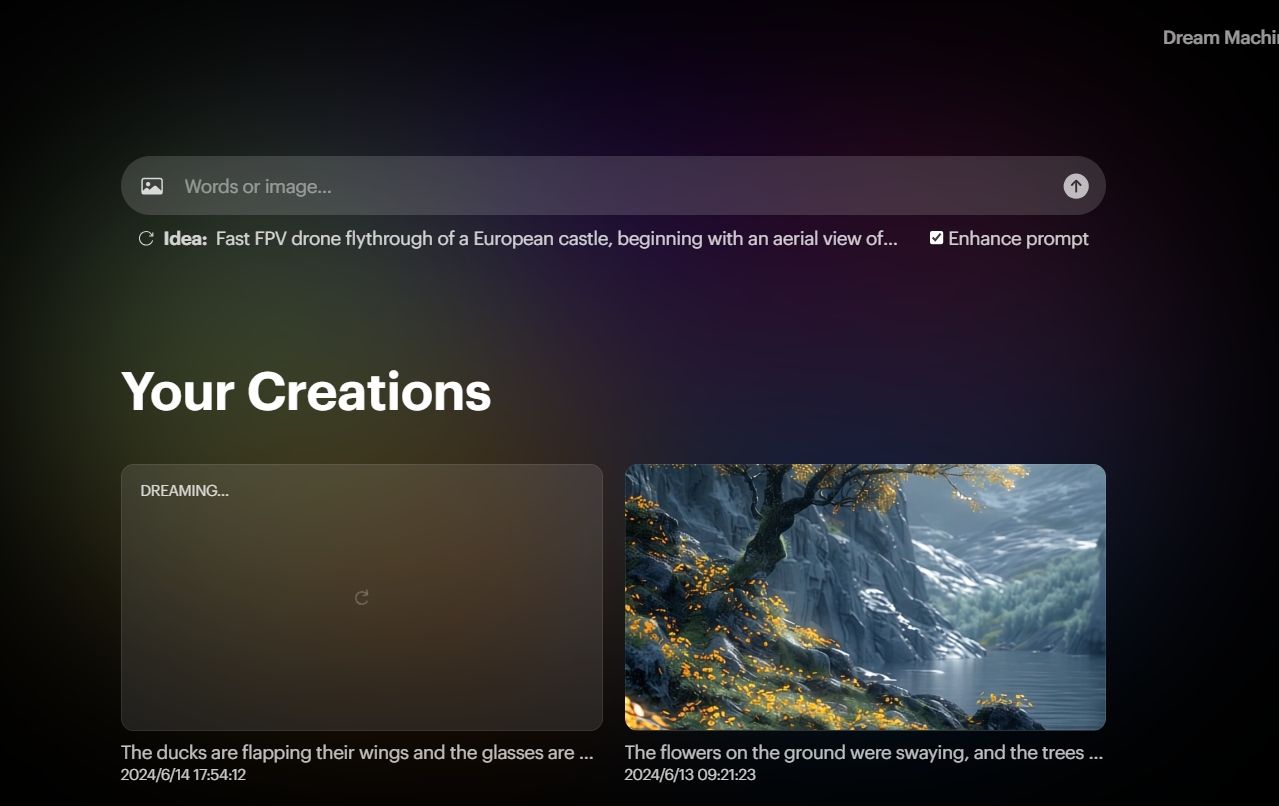
Task: Click the ducks flapping wings caption
Action: 357,753
